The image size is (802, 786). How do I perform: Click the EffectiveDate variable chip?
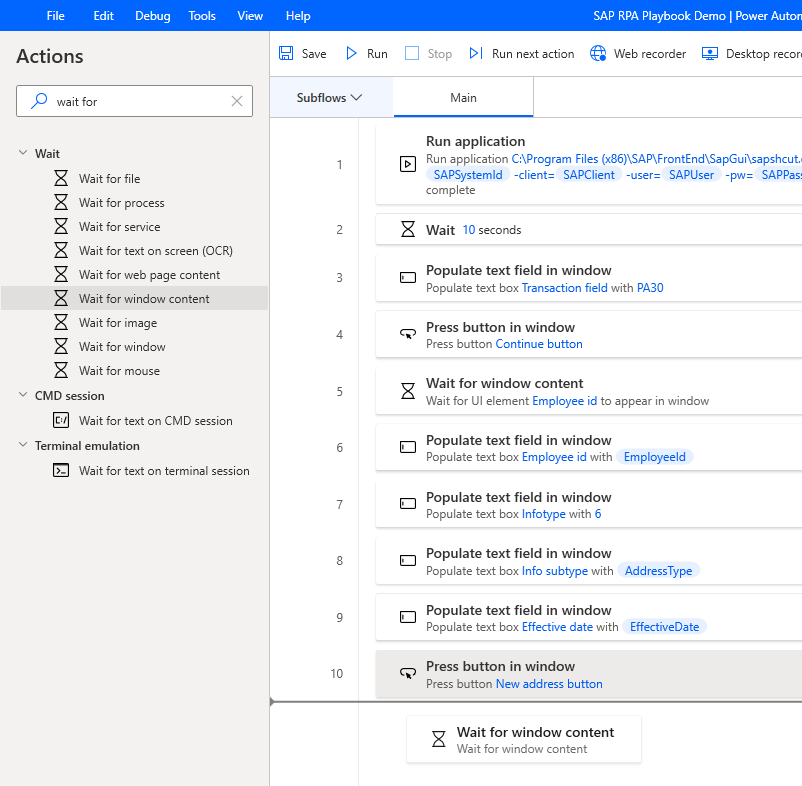[664, 627]
